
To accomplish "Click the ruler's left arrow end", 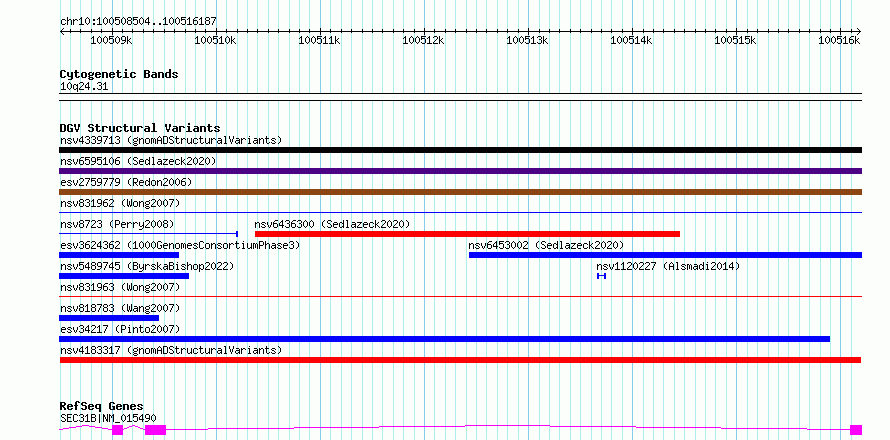I will pos(62,31).
